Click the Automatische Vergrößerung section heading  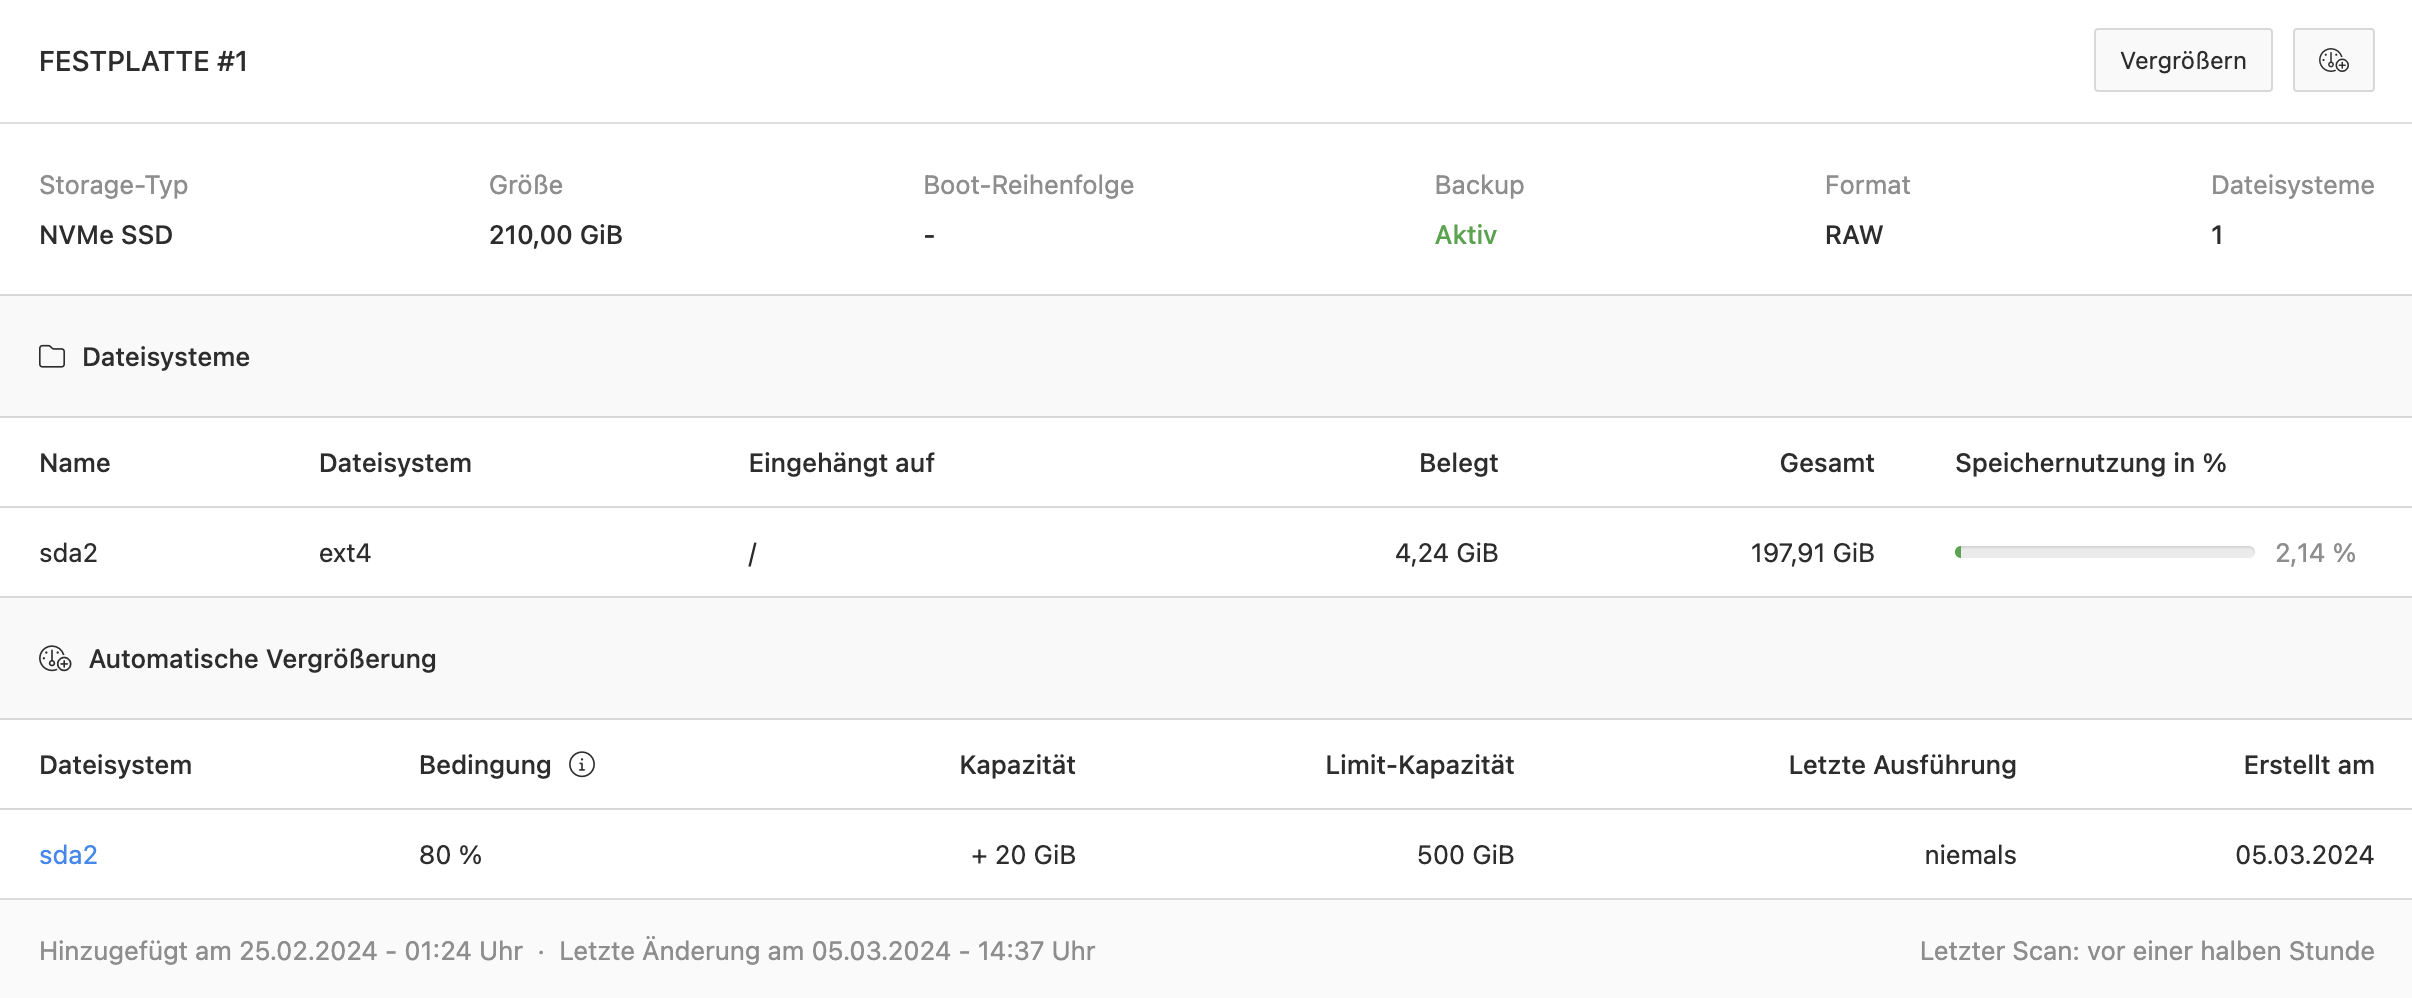[x=262, y=659]
